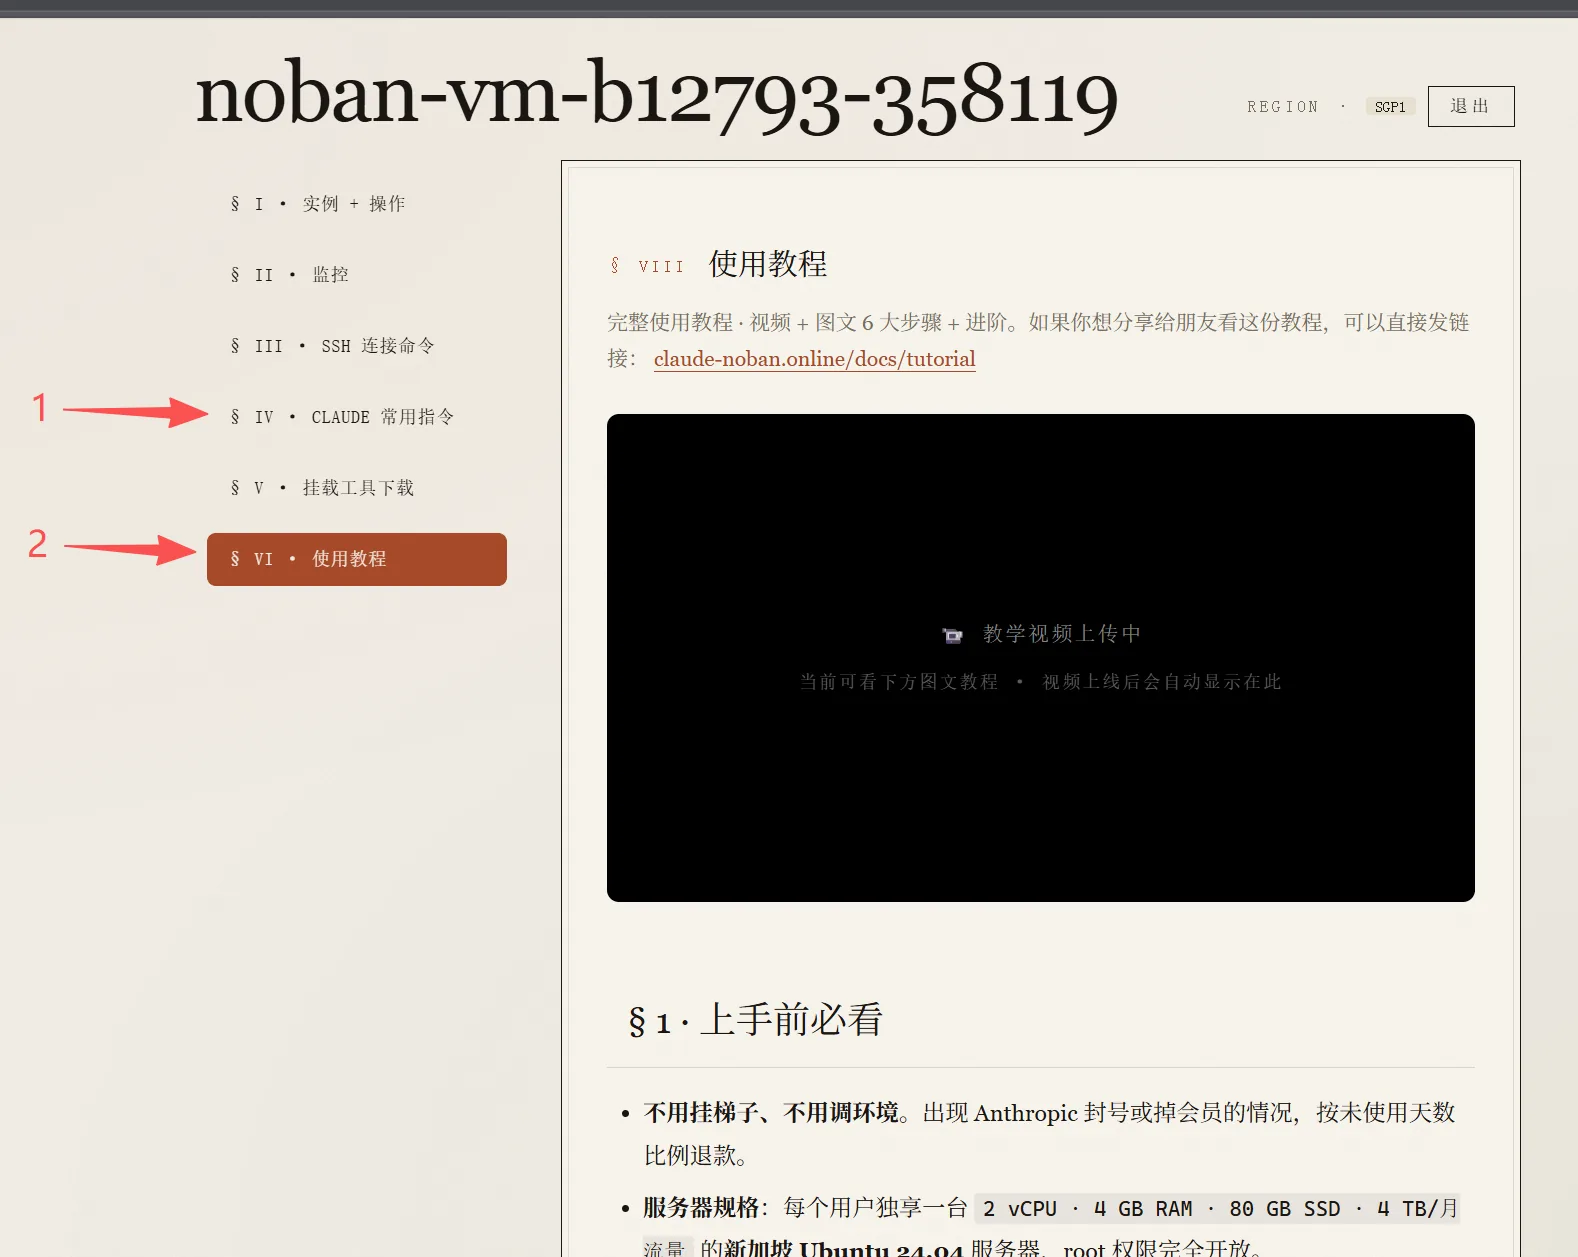The width and height of the screenshot is (1578, 1257).
Task: Open claude-noban.online/docs/tutorial link
Action: pyautogui.click(x=814, y=359)
